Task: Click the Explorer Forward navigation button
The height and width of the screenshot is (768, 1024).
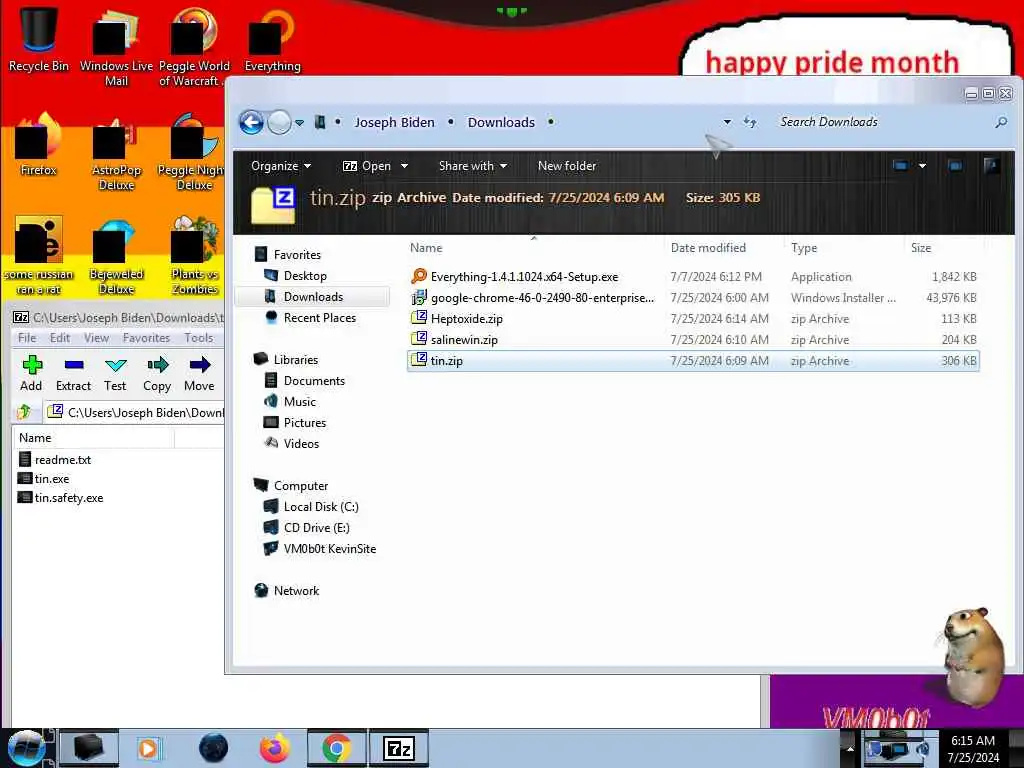Action: 280,122
